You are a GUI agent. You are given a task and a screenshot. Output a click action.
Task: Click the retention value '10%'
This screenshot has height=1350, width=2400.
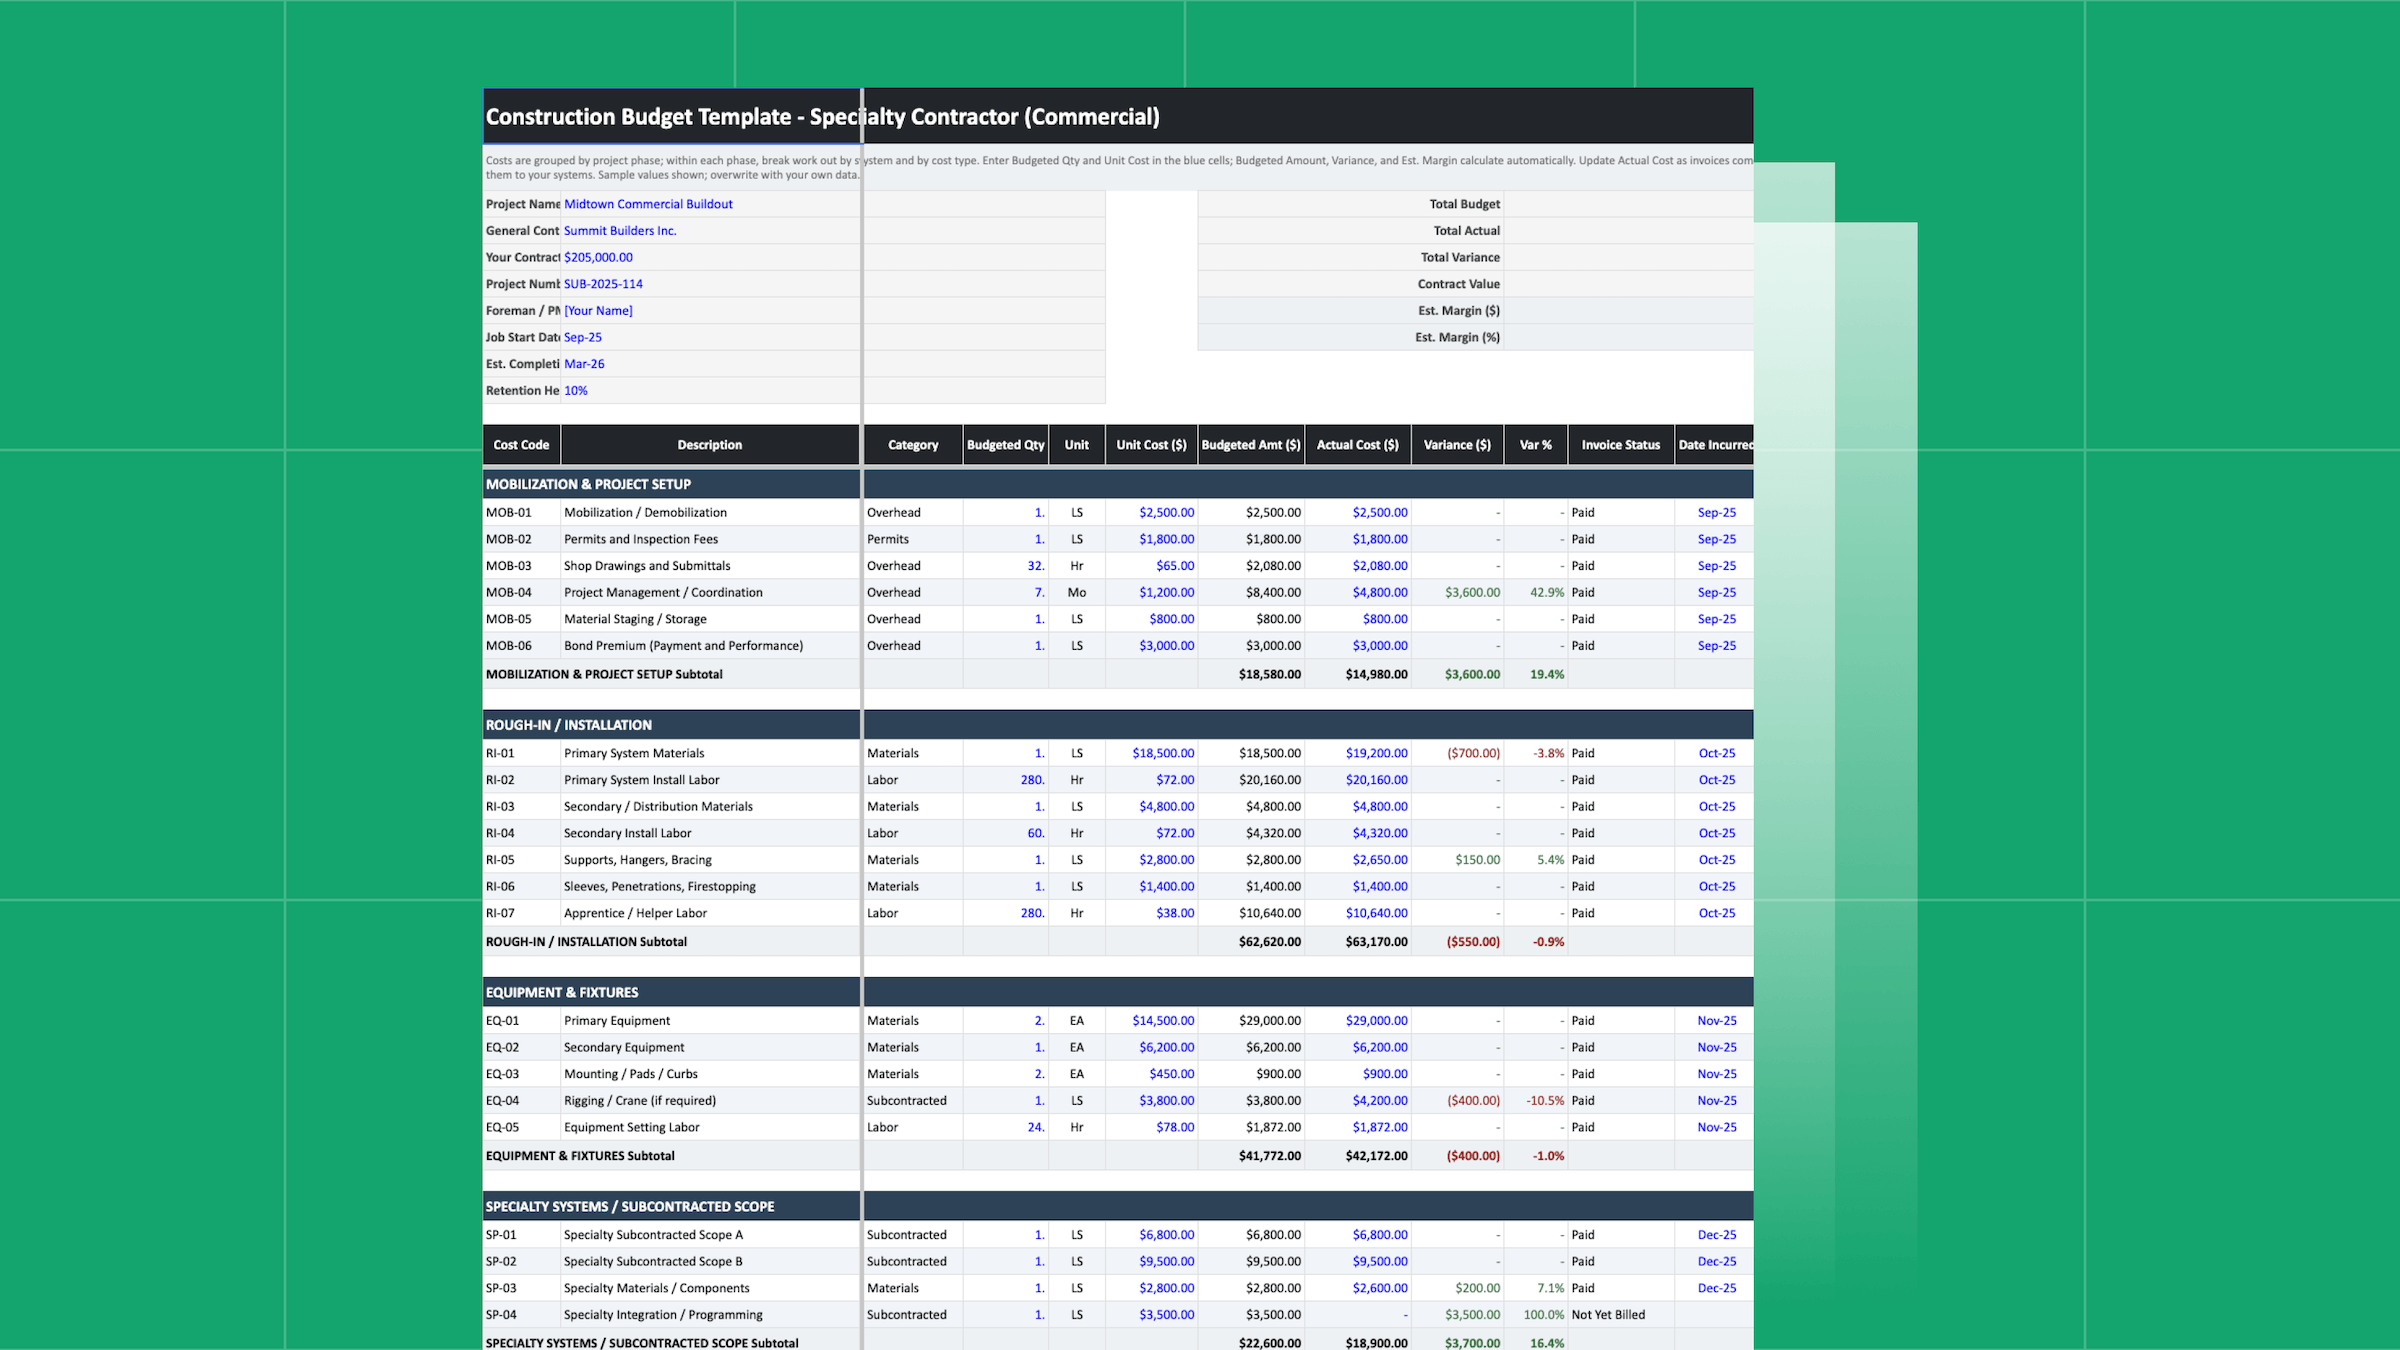click(576, 391)
